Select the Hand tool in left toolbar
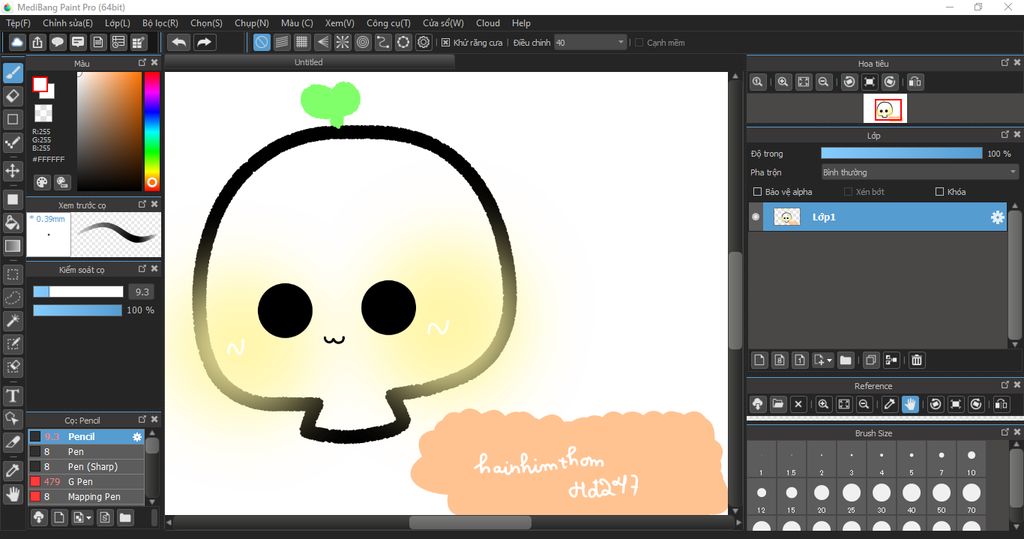Screen dimensions: 1024x539 tap(13, 494)
